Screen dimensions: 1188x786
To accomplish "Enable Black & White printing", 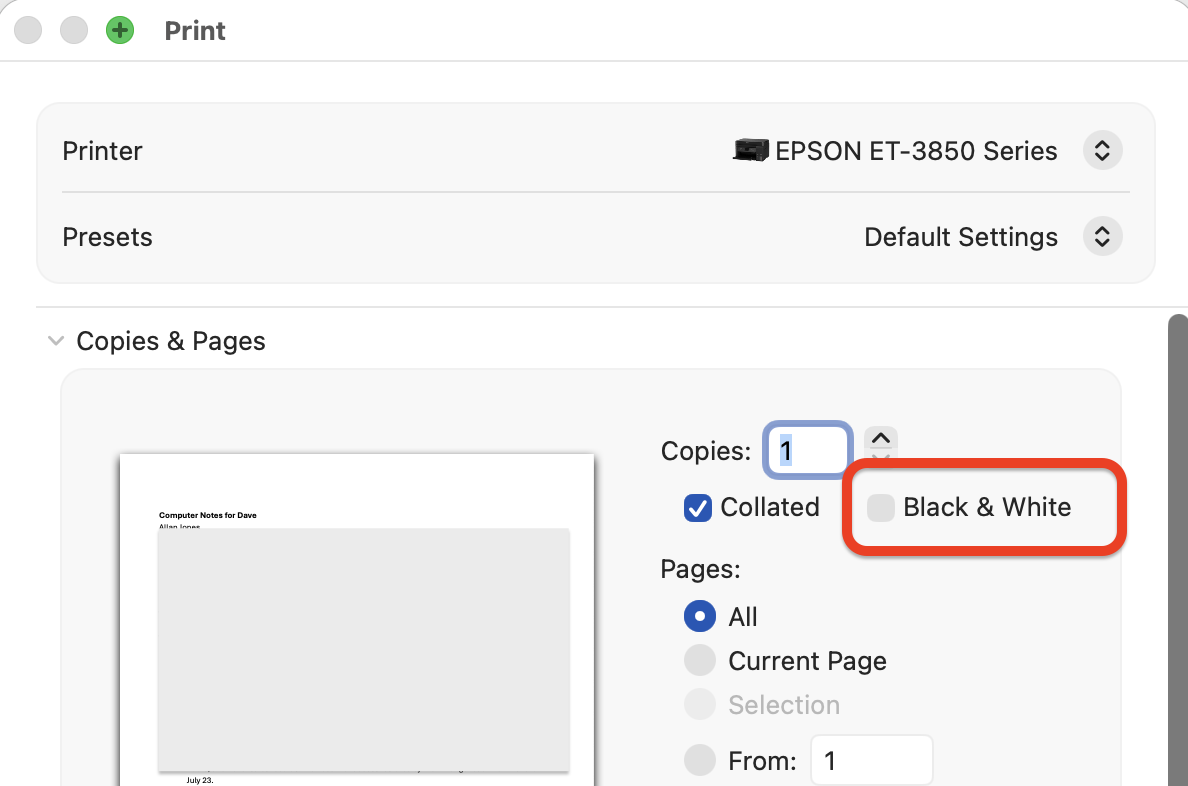I will pos(880,507).
